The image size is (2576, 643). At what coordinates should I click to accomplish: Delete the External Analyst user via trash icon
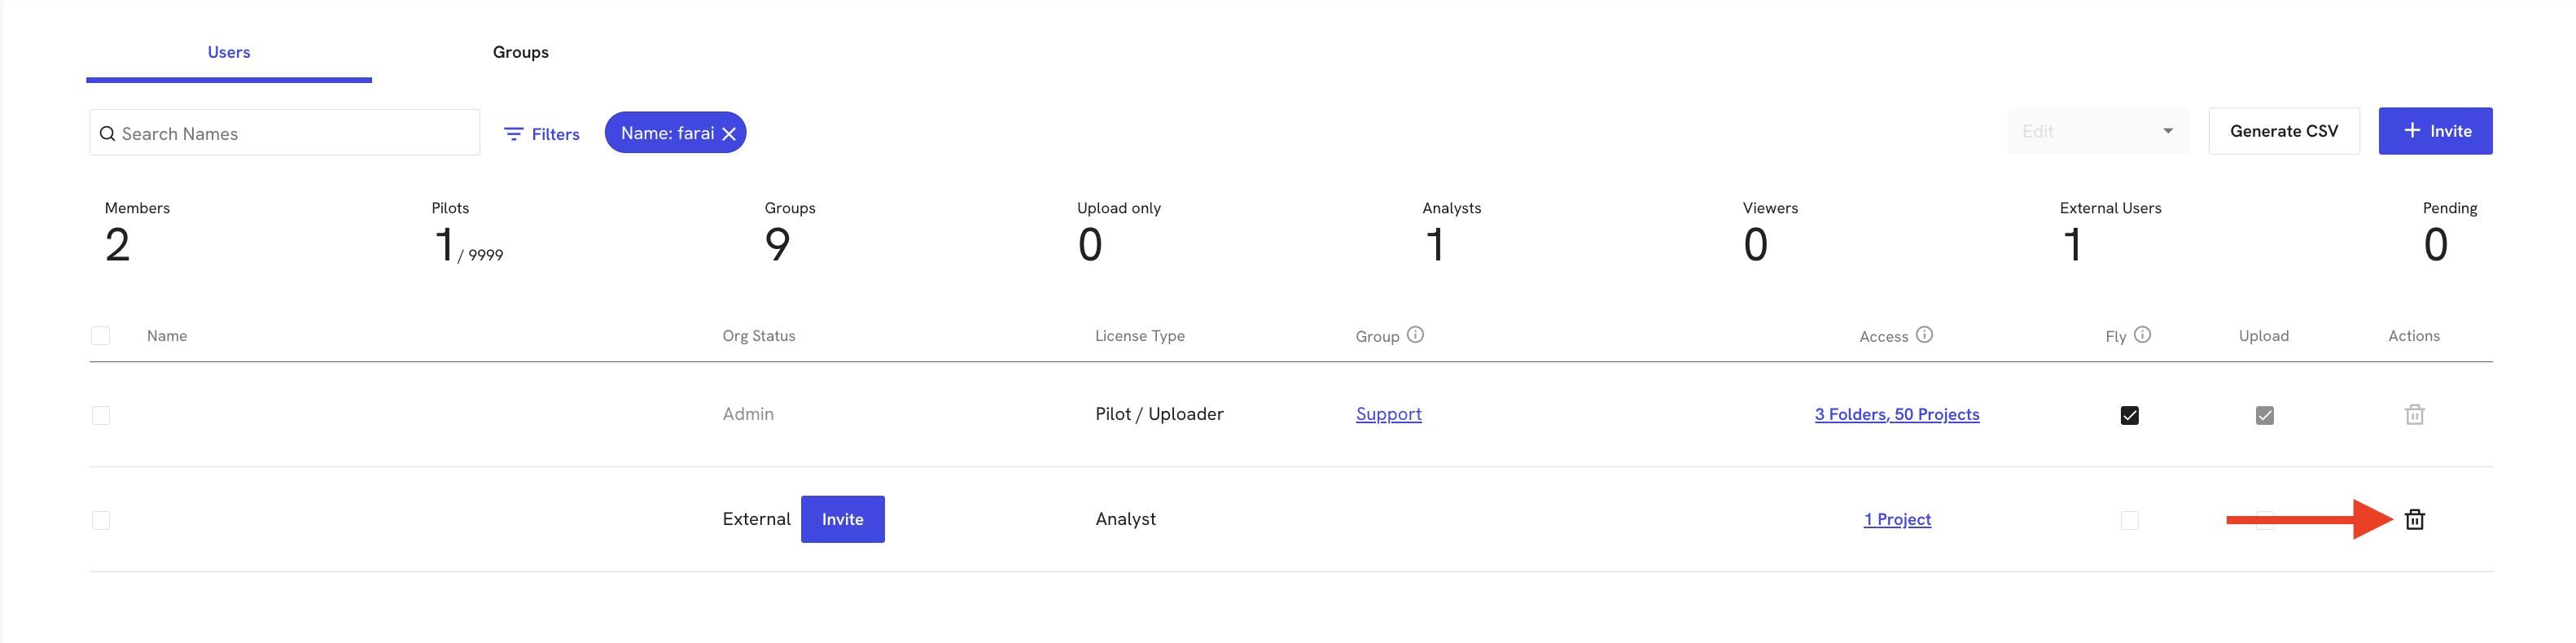click(2413, 519)
